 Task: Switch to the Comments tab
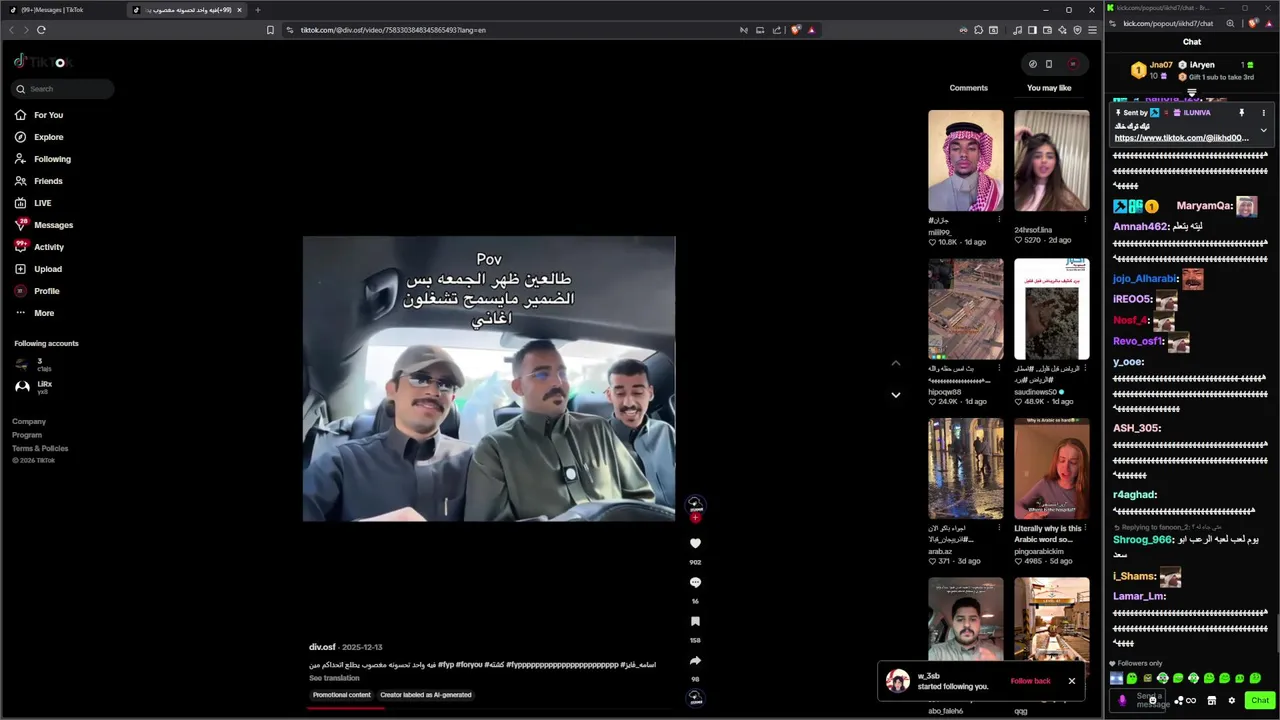click(x=968, y=88)
